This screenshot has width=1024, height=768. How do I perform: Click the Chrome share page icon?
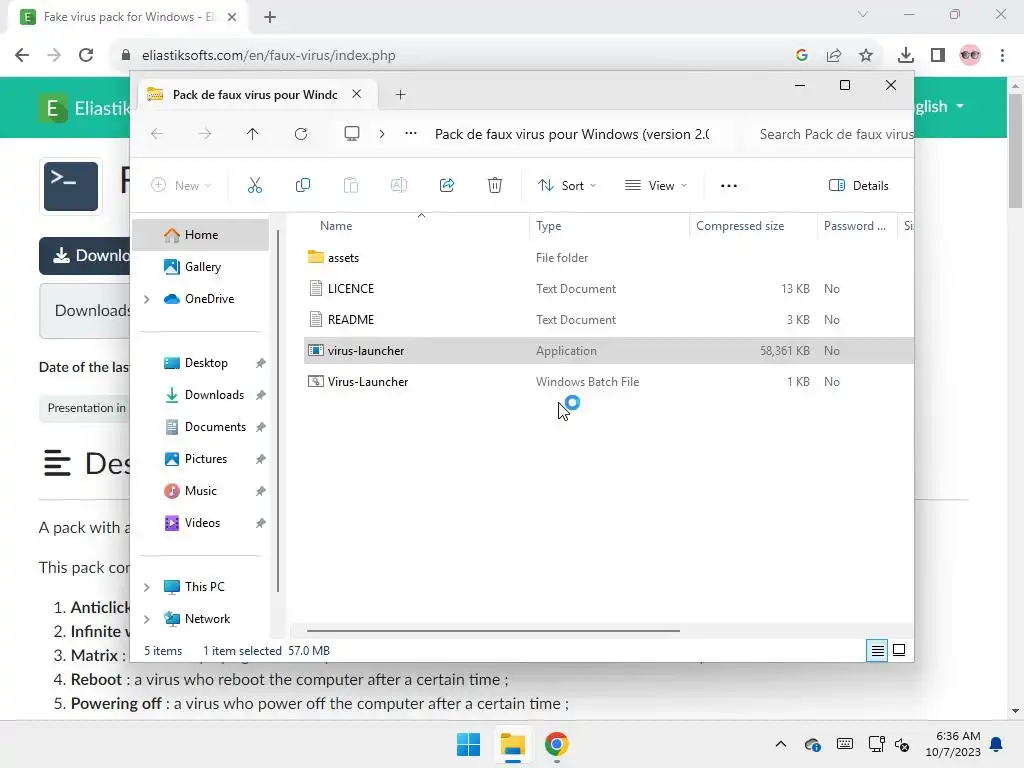834,56
